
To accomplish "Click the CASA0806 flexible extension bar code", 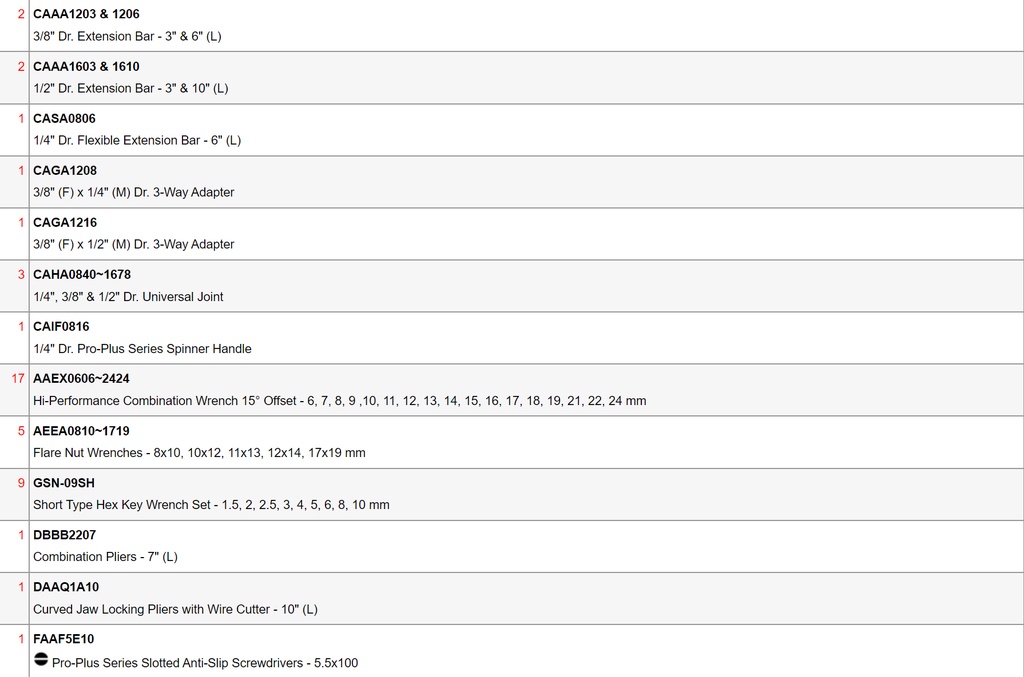I will [x=64, y=119].
